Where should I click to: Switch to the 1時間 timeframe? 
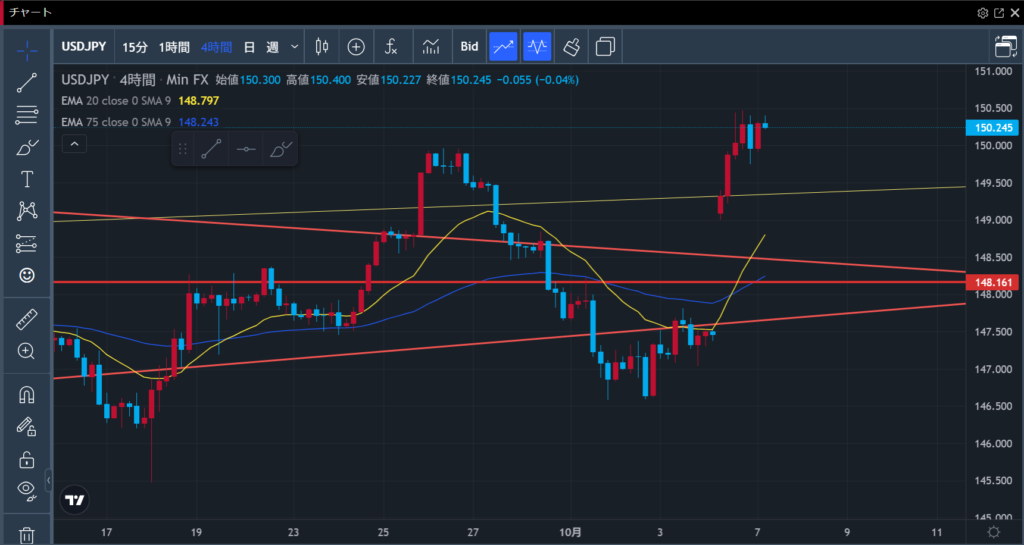tap(174, 46)
